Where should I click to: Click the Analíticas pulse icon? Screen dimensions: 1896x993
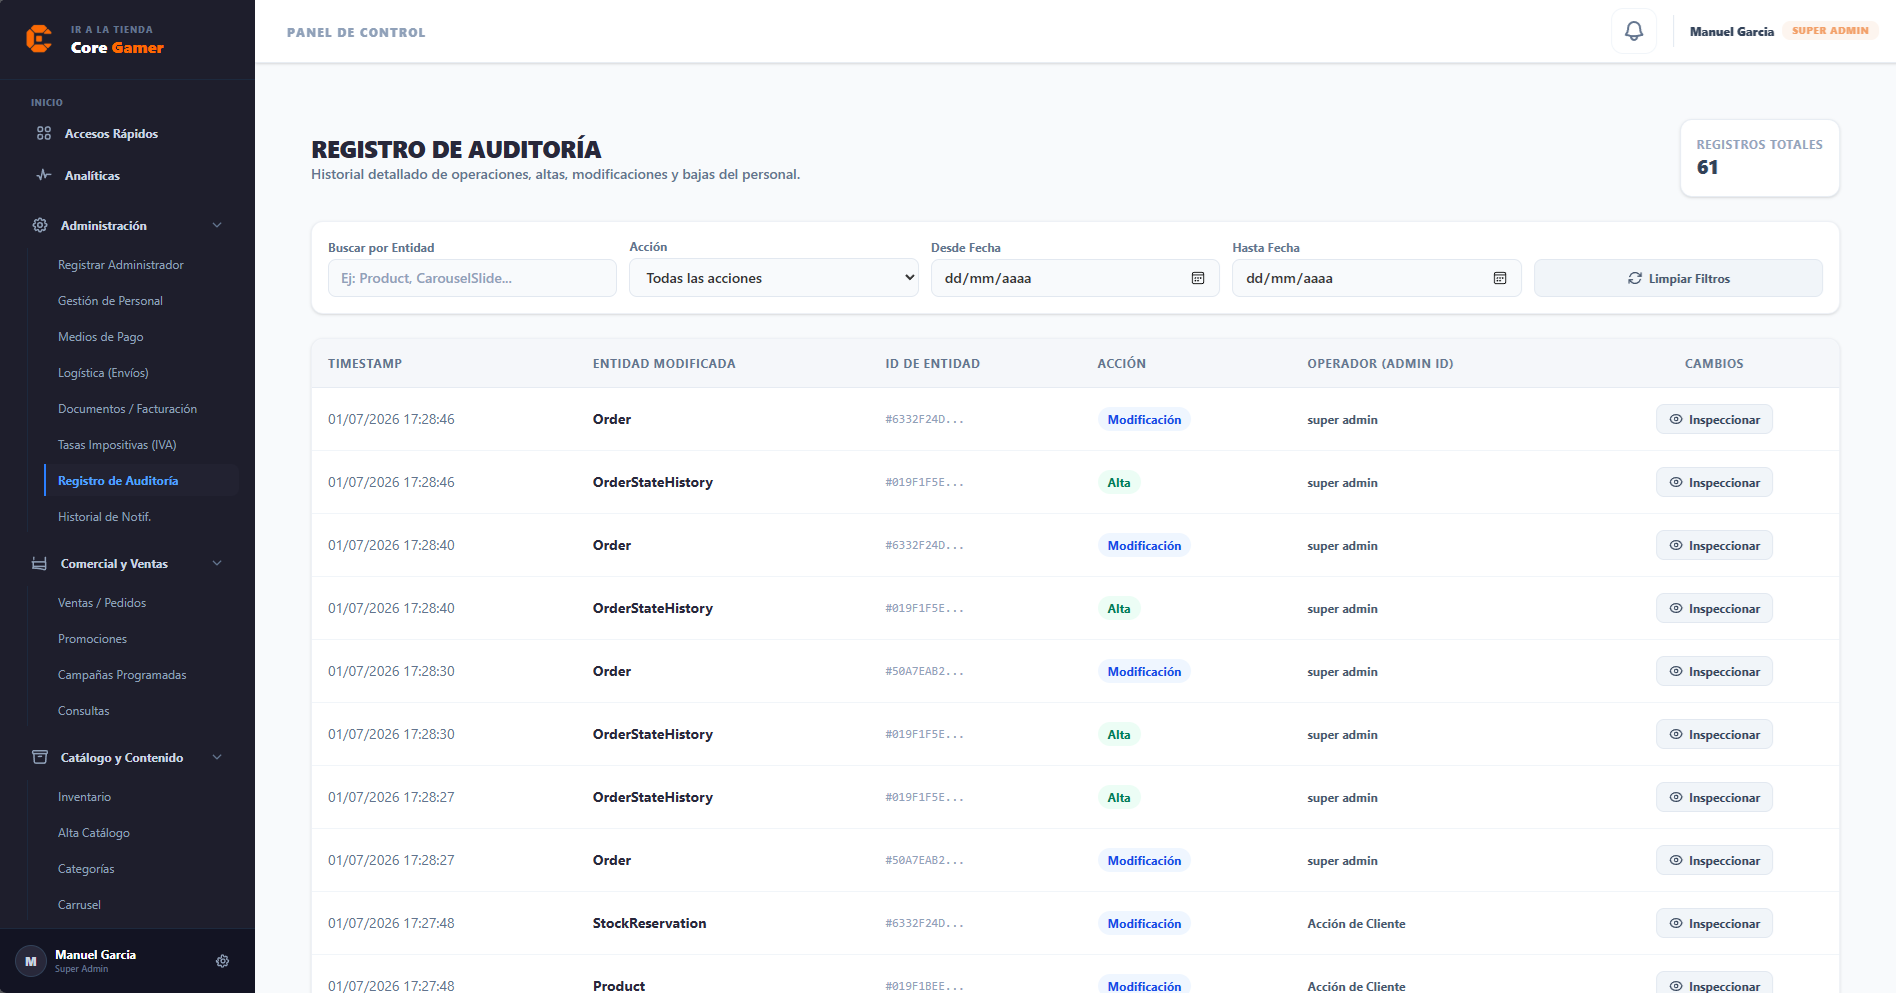(44, 175)
